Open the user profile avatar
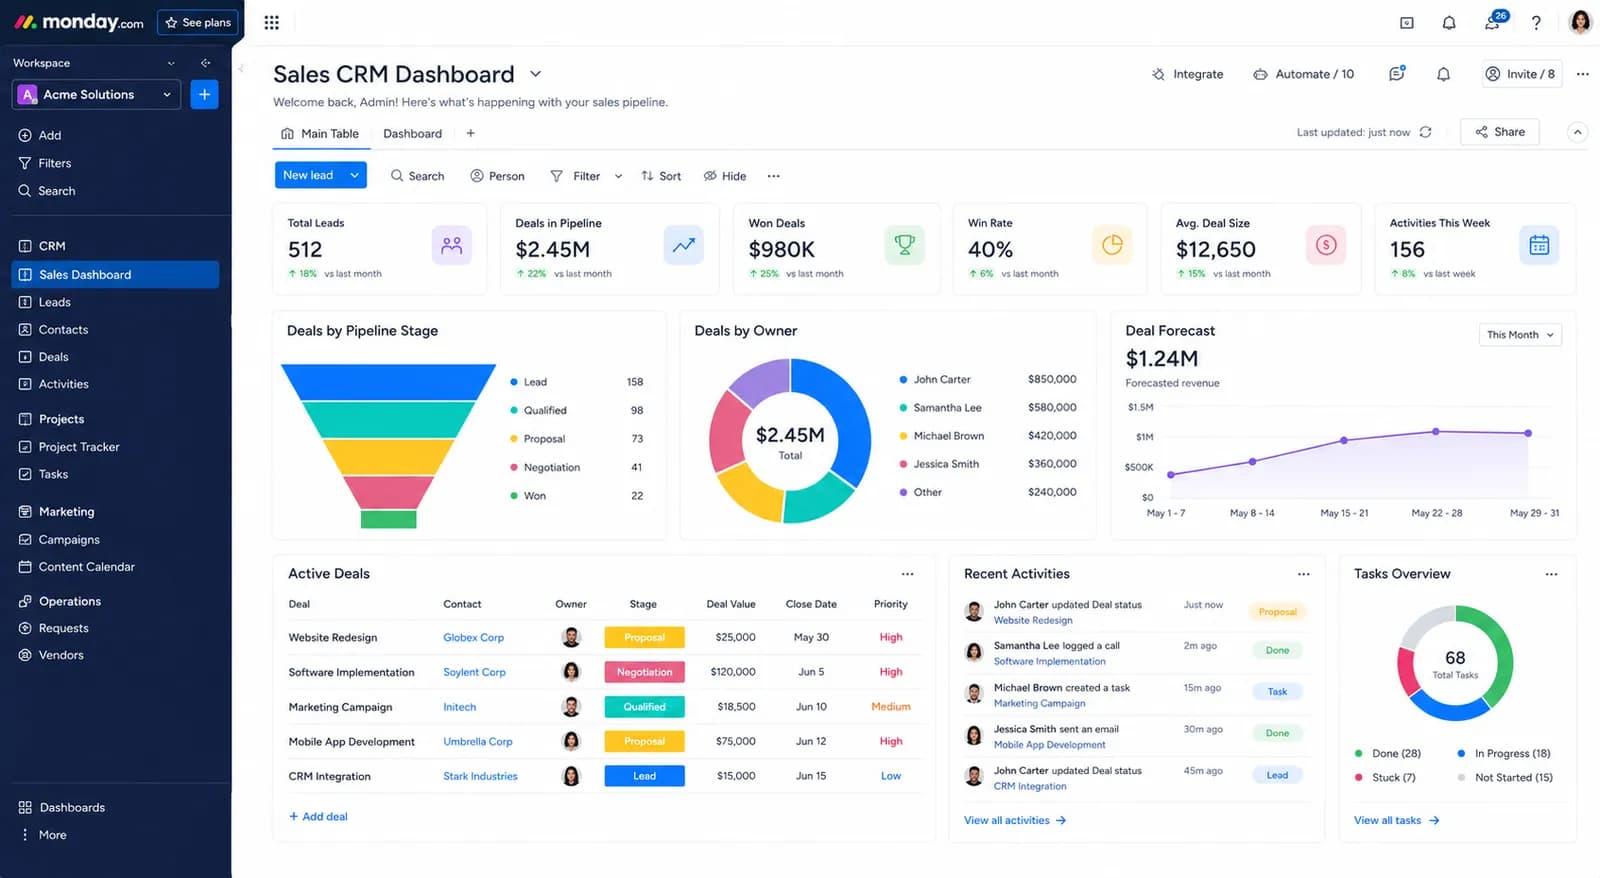Image resolution: width=1600 pixels, height=878 pixels. click(x=1580, y=22)
